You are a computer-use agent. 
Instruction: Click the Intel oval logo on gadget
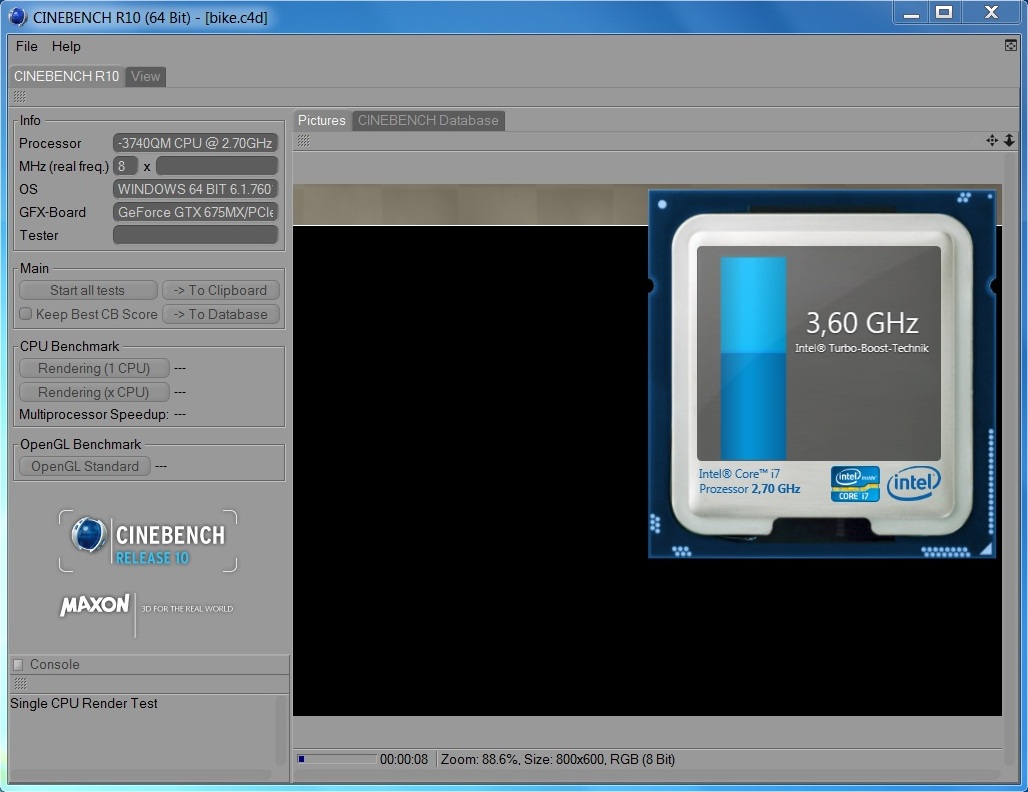pos(913,483)
